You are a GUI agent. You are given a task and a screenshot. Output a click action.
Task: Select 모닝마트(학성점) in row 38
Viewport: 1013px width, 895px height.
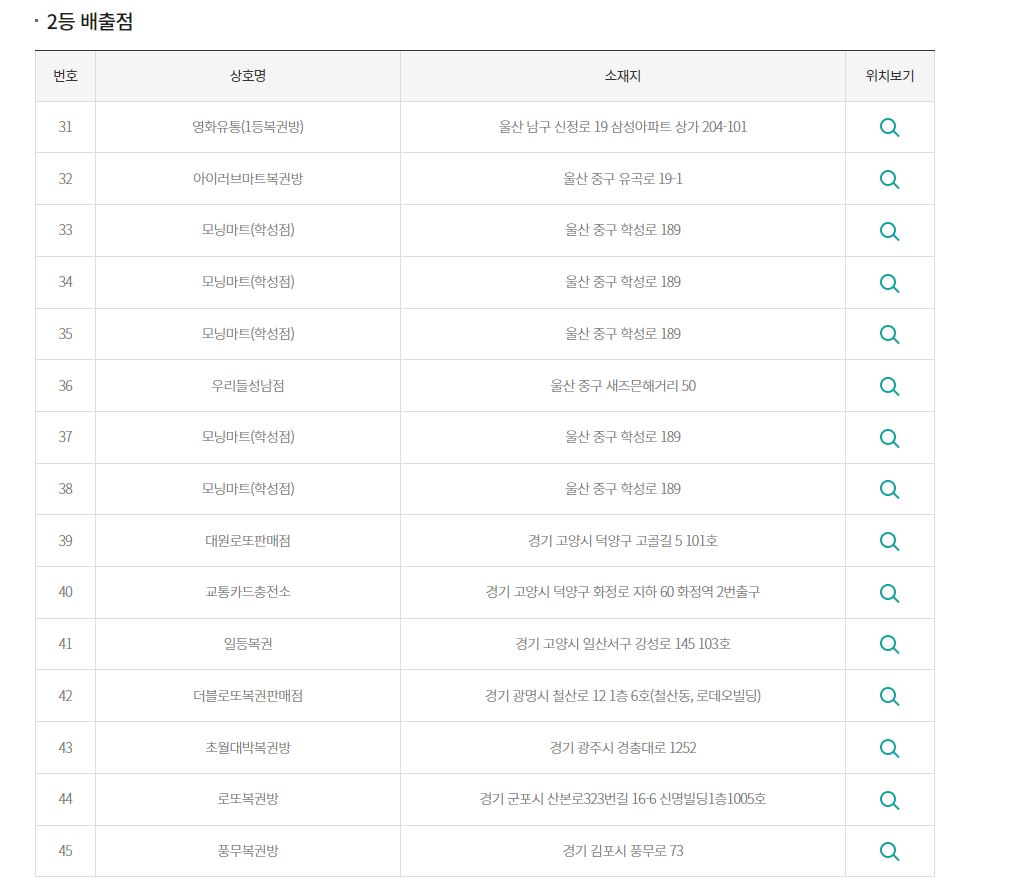[x=247, y=489]
